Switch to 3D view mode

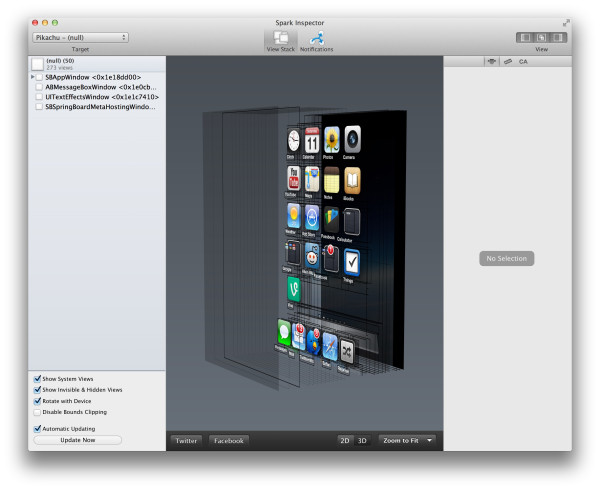362,440
